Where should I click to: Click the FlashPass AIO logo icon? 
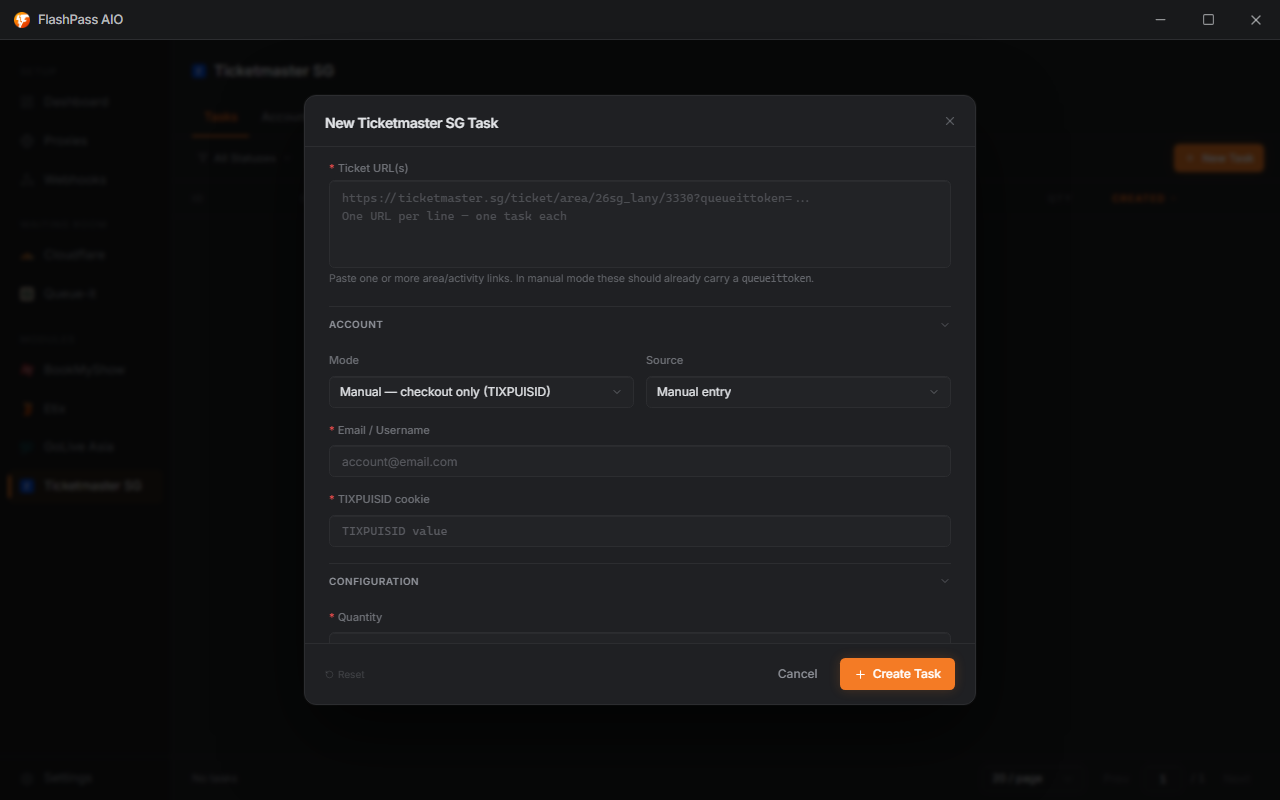pos(22,20)
